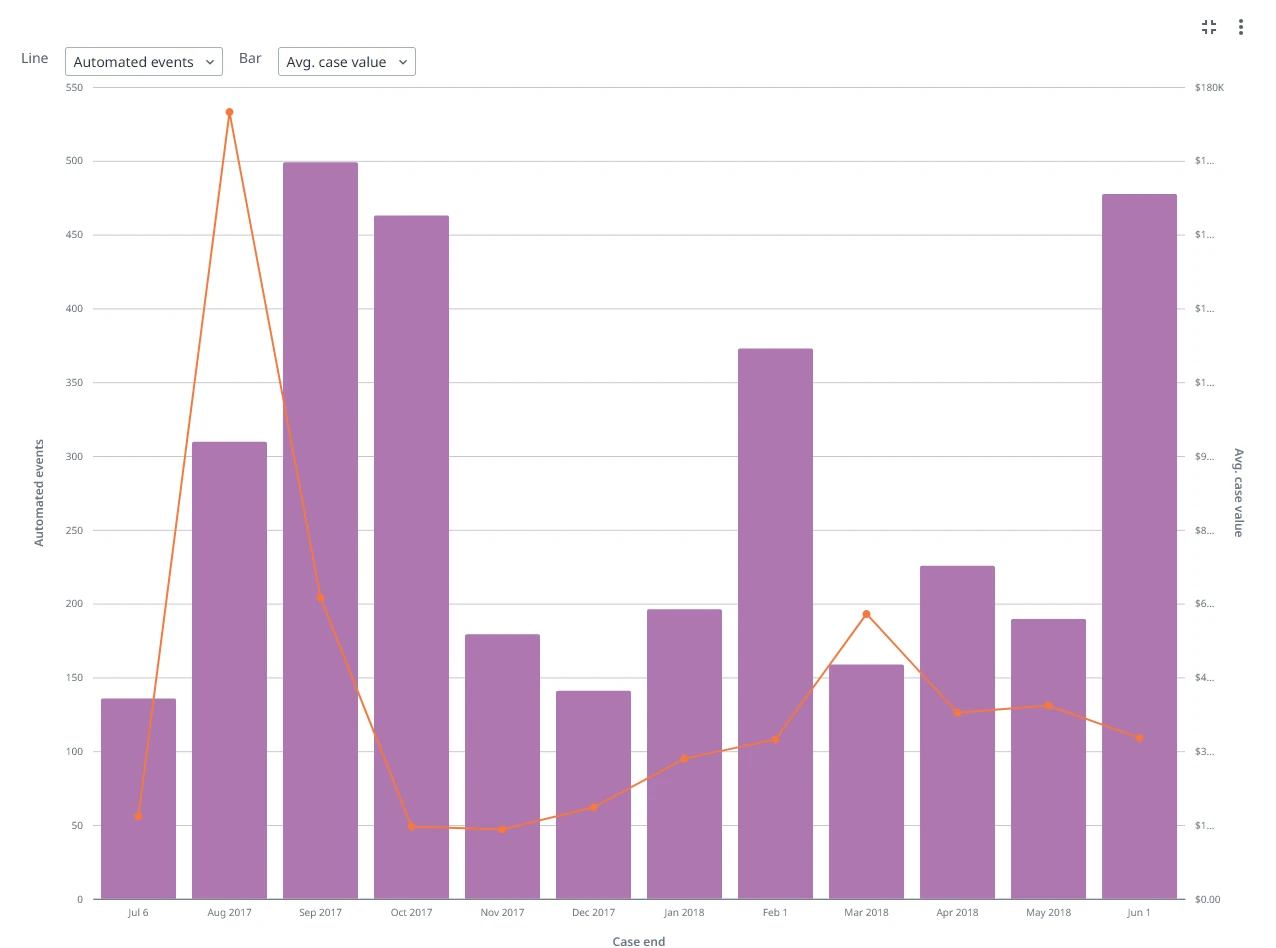Click the May 2018 orange line point
The height and width of the screenshot is (948, 1276).
(x=1048, y=705)
